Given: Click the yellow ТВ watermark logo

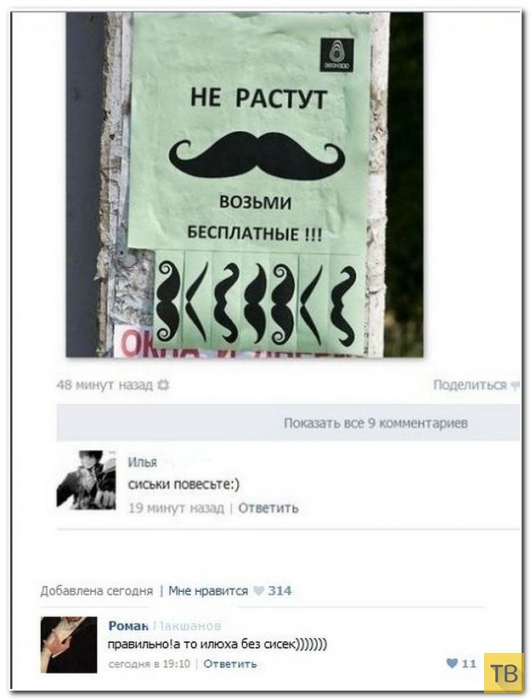Looking at the screenshot, I should click(x=504, y=672).
